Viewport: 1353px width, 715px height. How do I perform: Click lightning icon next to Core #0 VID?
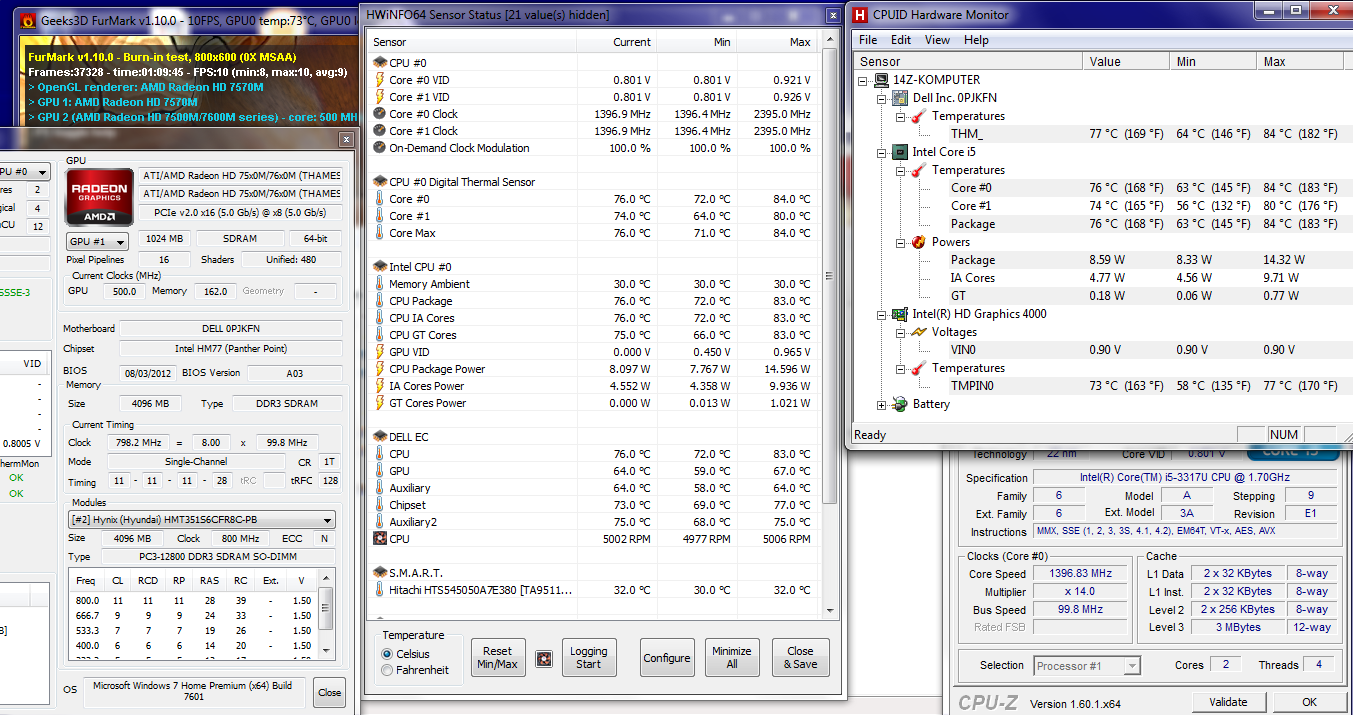tap(379, 80)
